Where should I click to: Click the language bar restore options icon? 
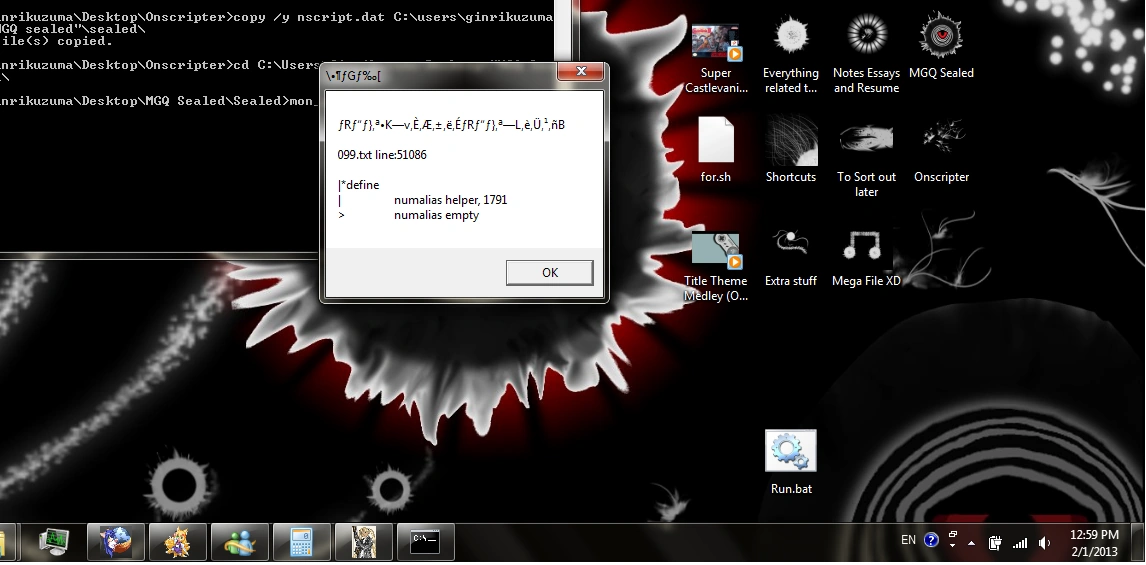click(952, 536)
